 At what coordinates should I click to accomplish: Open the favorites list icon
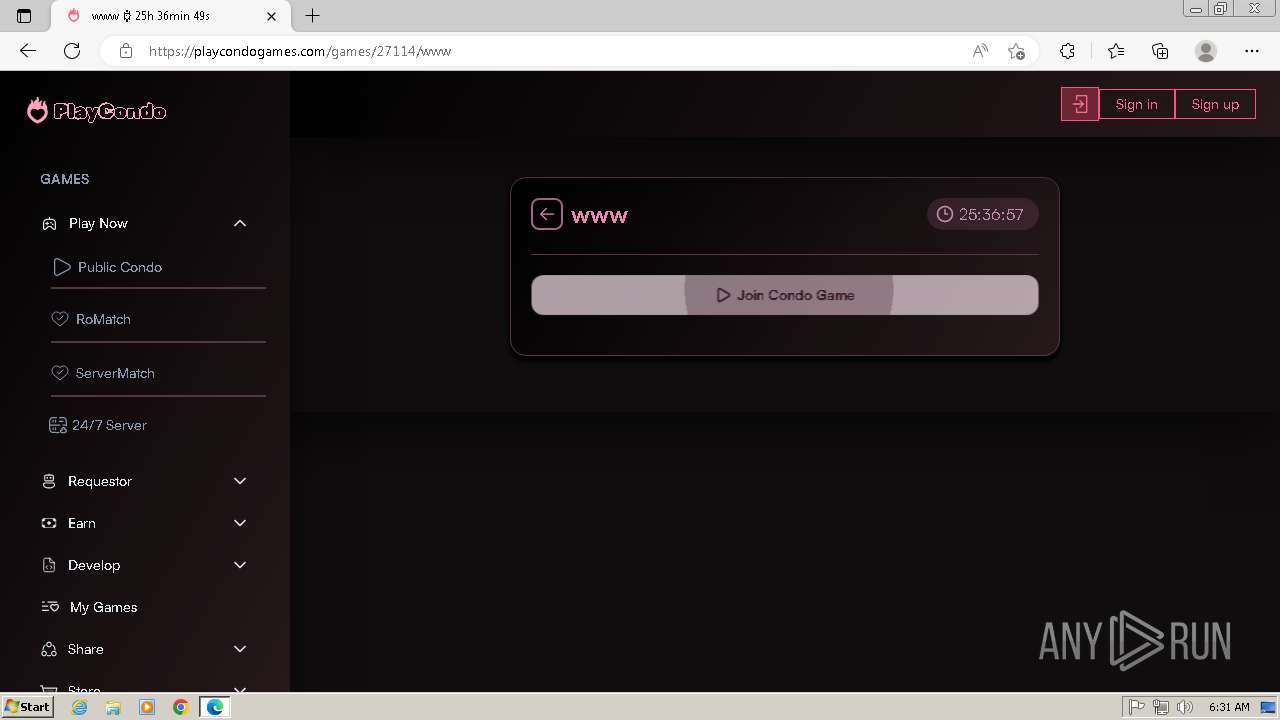click(1116, 51)
